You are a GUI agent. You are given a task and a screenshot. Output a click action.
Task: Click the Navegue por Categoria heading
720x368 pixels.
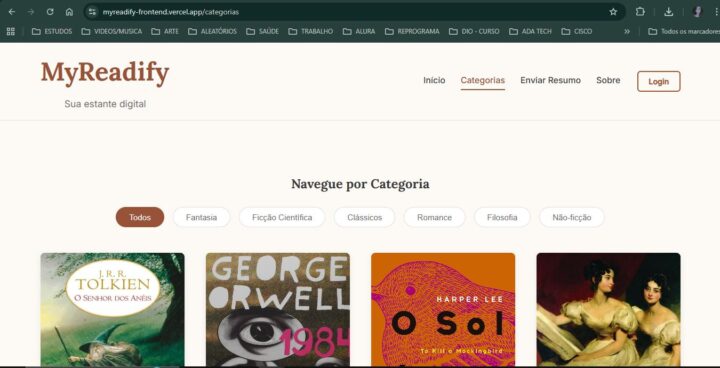360,184
